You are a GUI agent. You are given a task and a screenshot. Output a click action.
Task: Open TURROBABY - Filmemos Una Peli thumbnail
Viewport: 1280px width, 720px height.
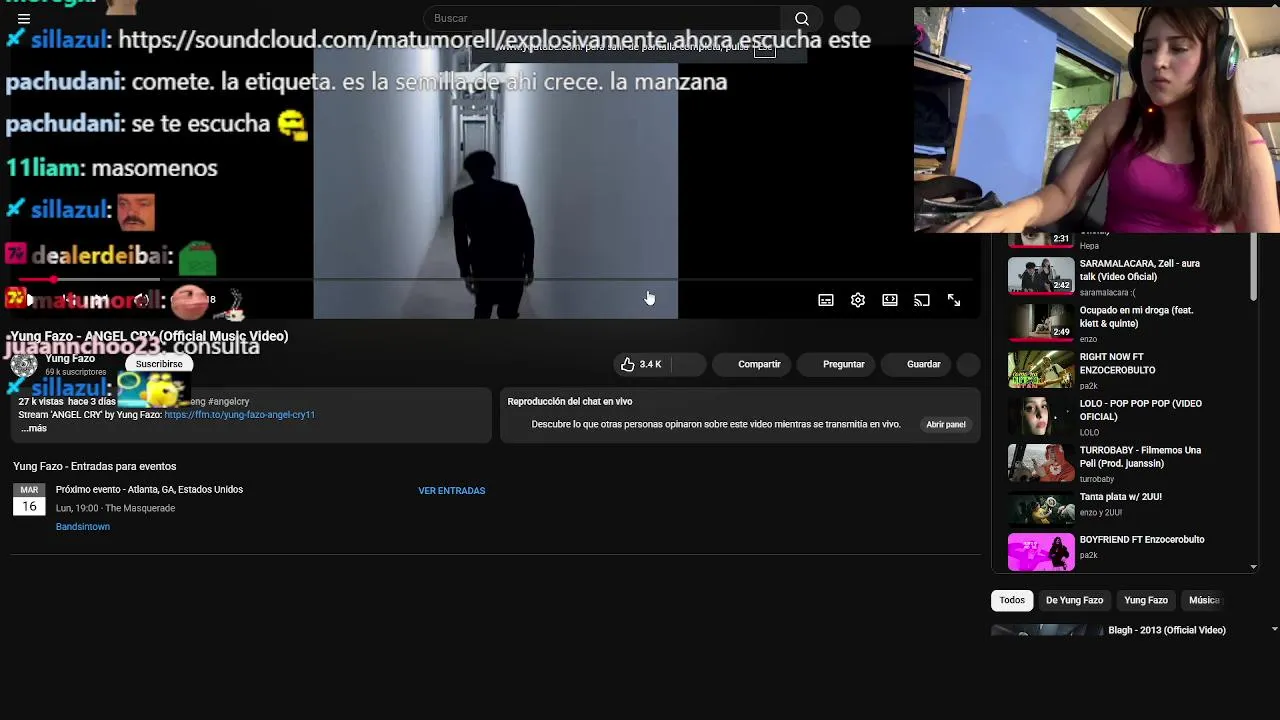point(1041,463)
